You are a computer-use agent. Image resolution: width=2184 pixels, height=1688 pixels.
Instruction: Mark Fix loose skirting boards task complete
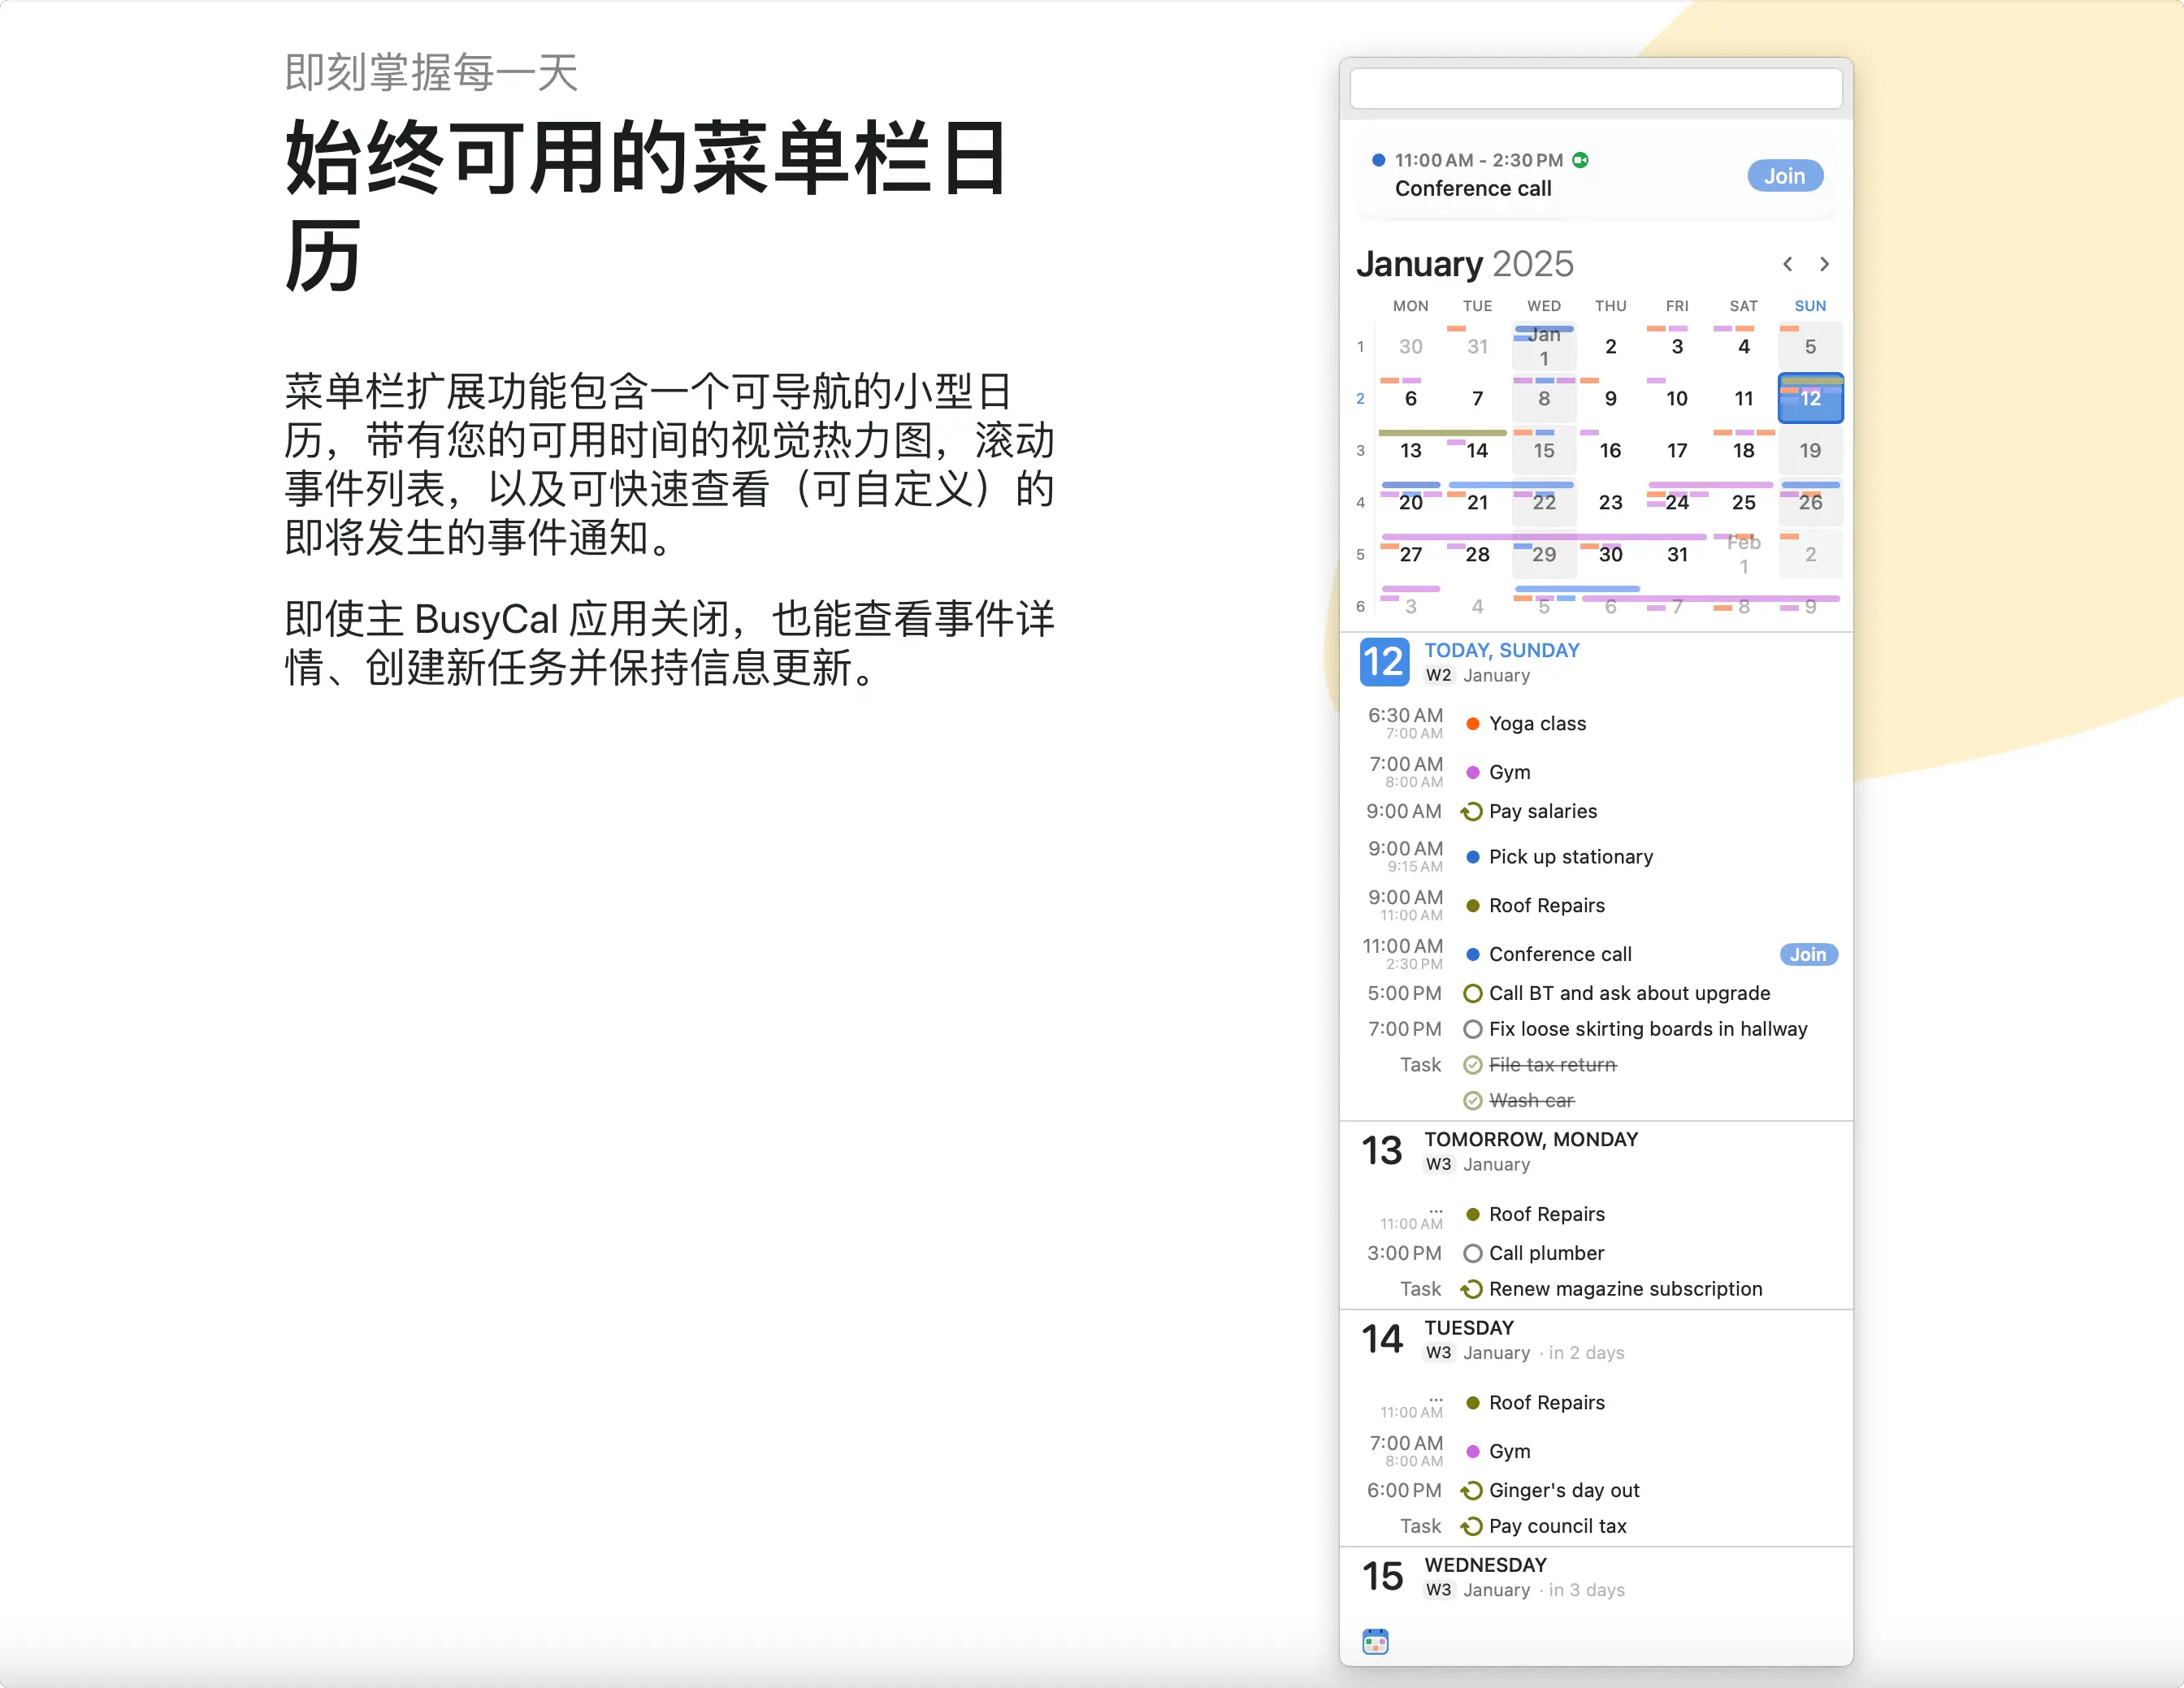click(x=1472, y=1029)
